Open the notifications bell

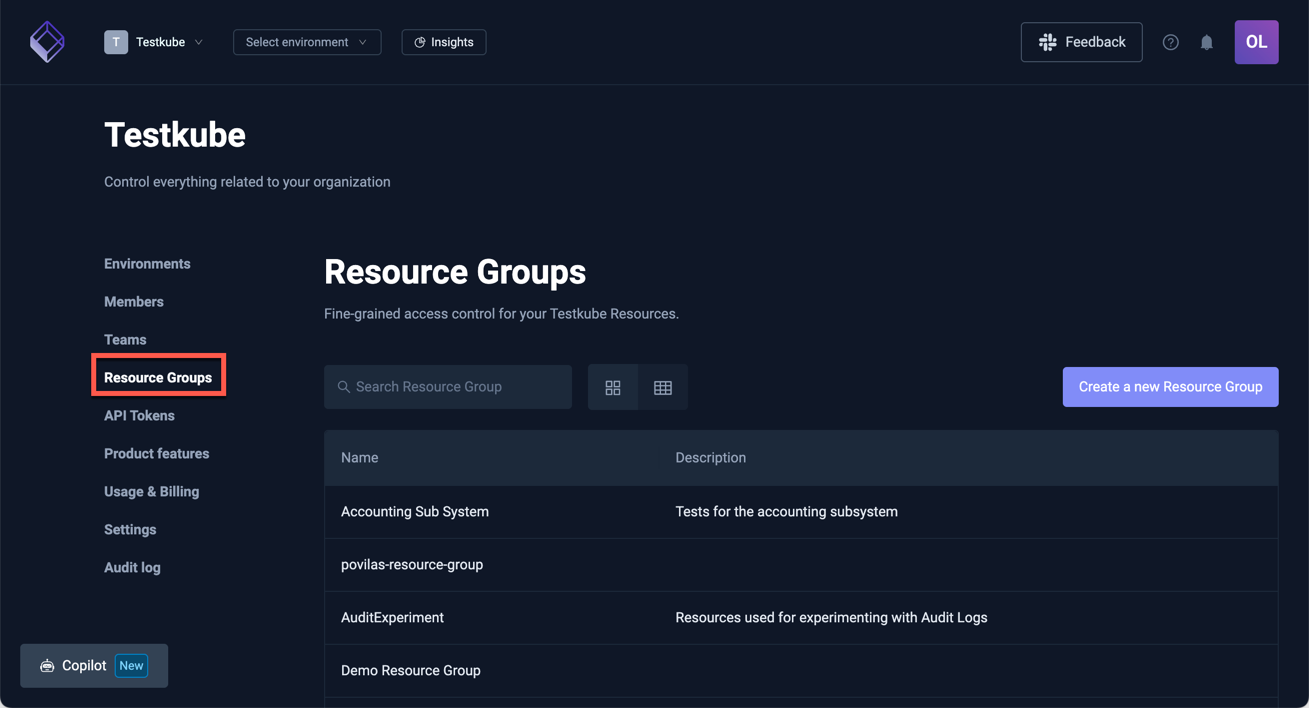(1206, 42)
